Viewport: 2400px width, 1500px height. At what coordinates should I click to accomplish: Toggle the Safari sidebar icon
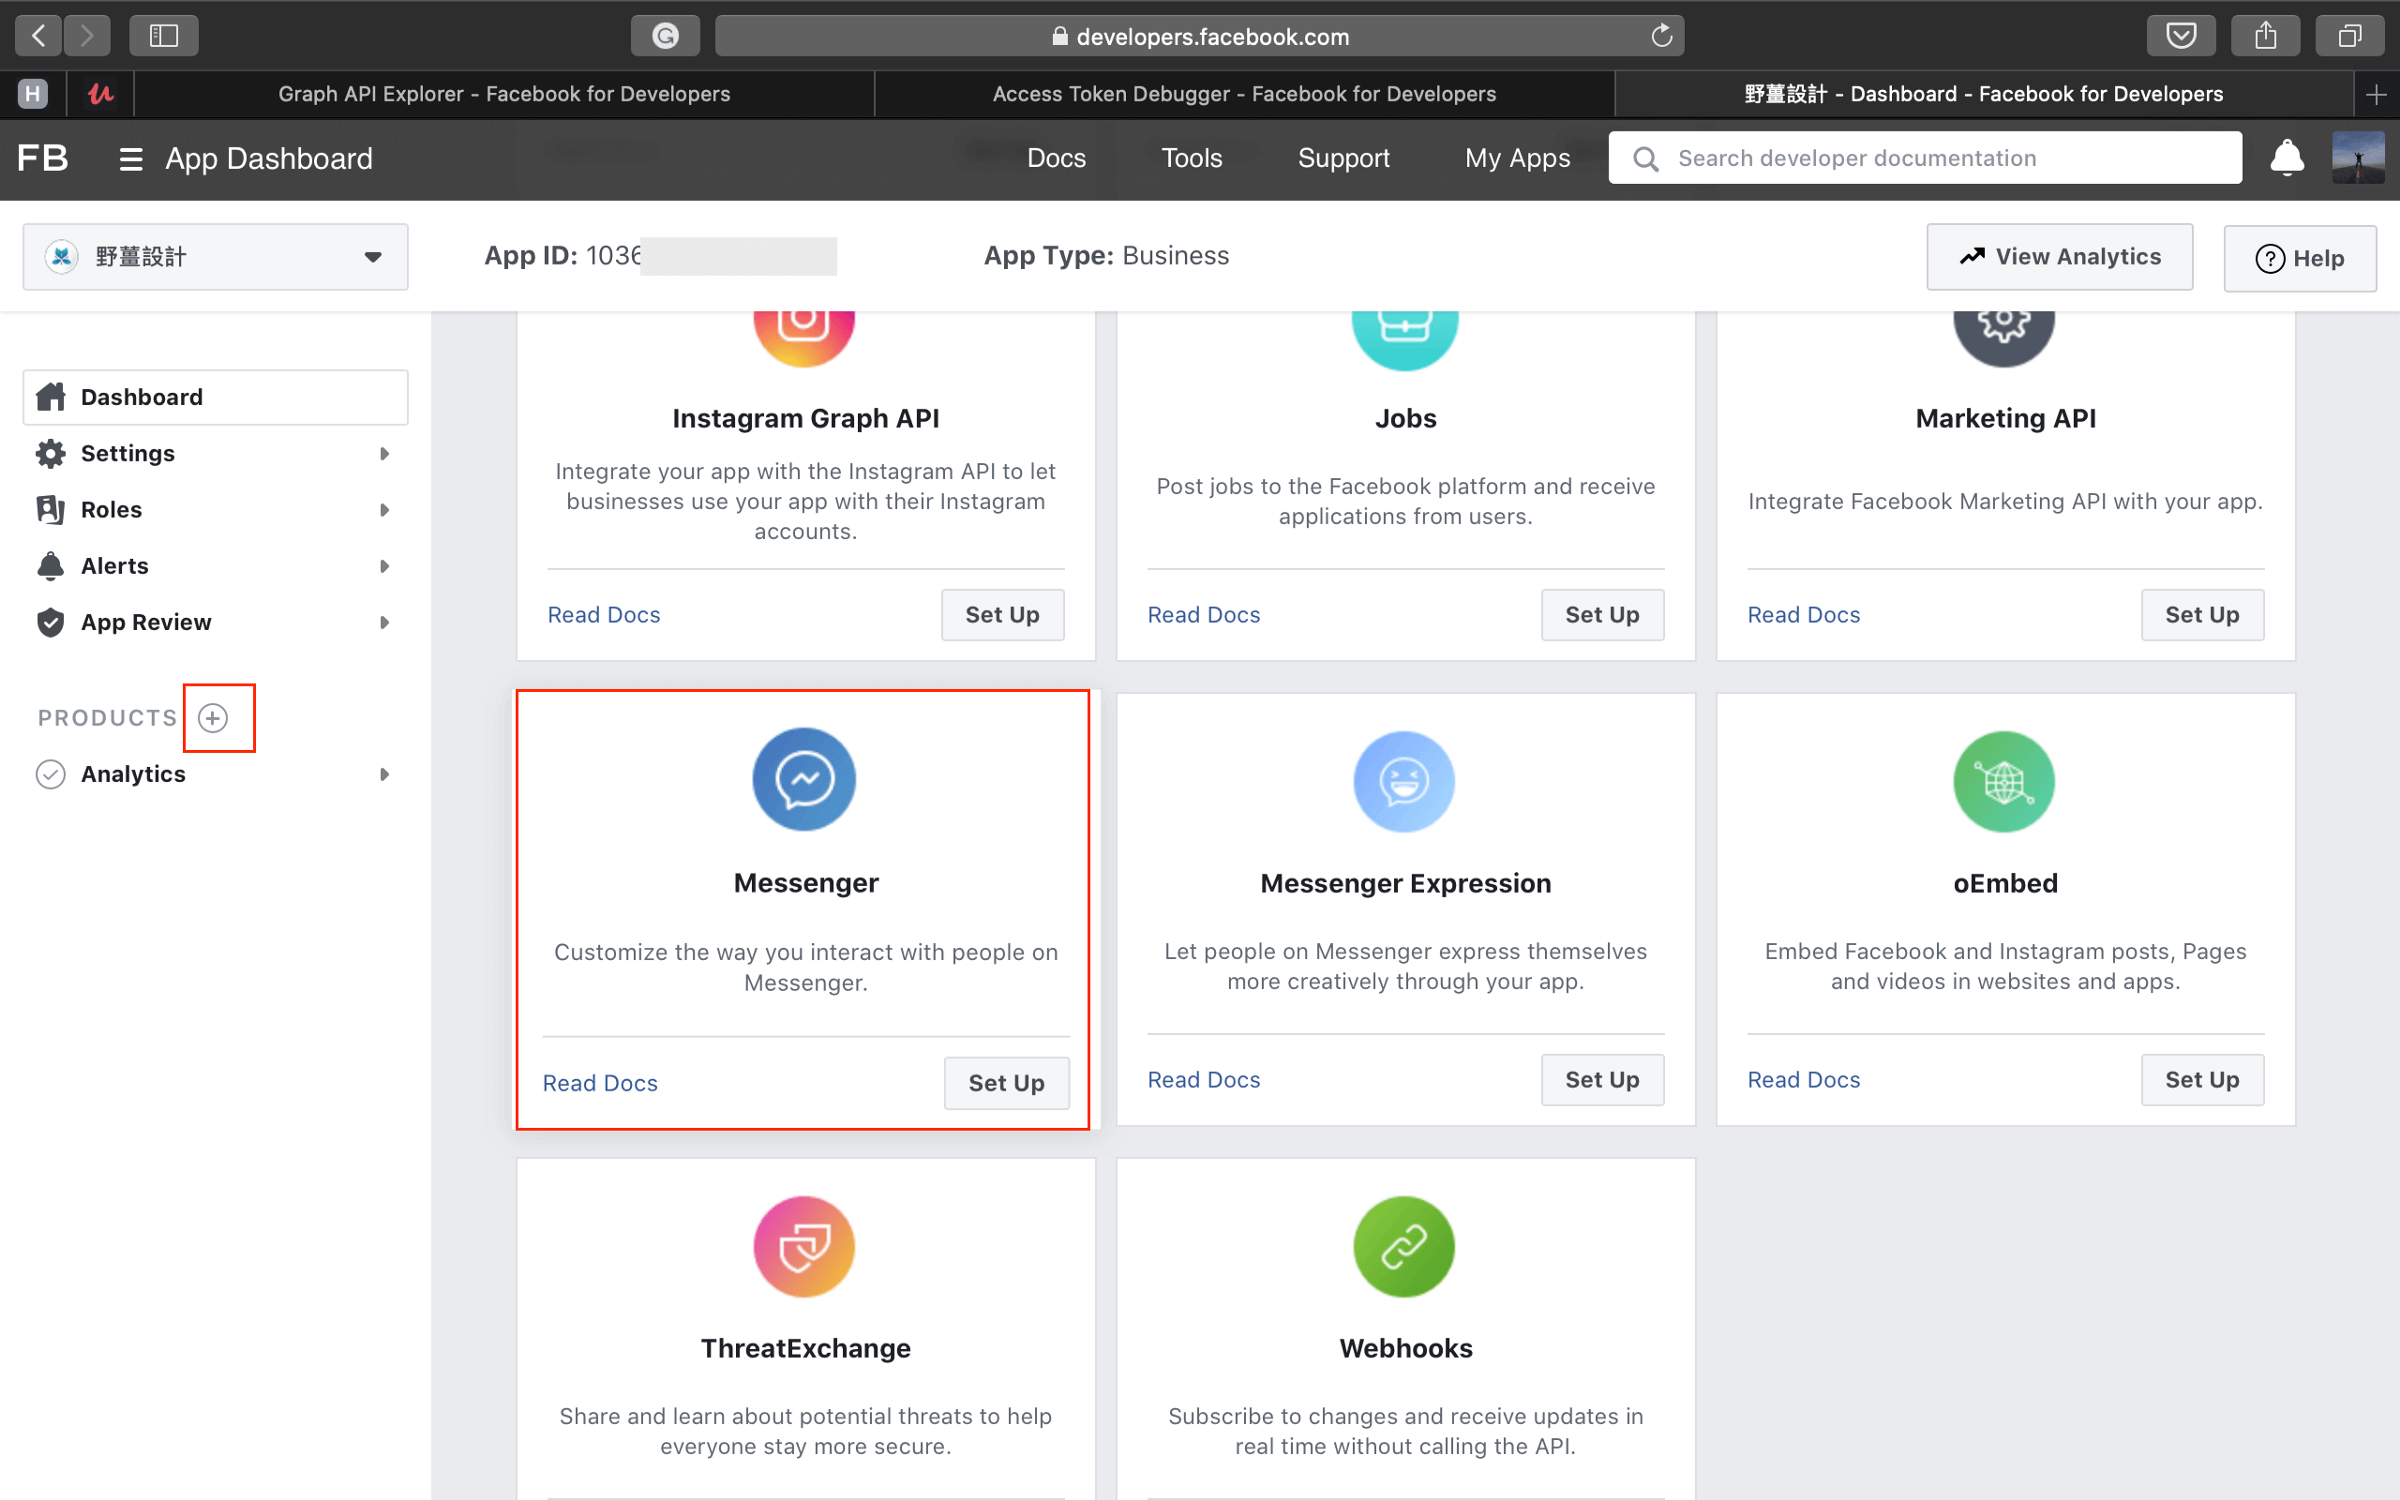[x=164, y=36]
